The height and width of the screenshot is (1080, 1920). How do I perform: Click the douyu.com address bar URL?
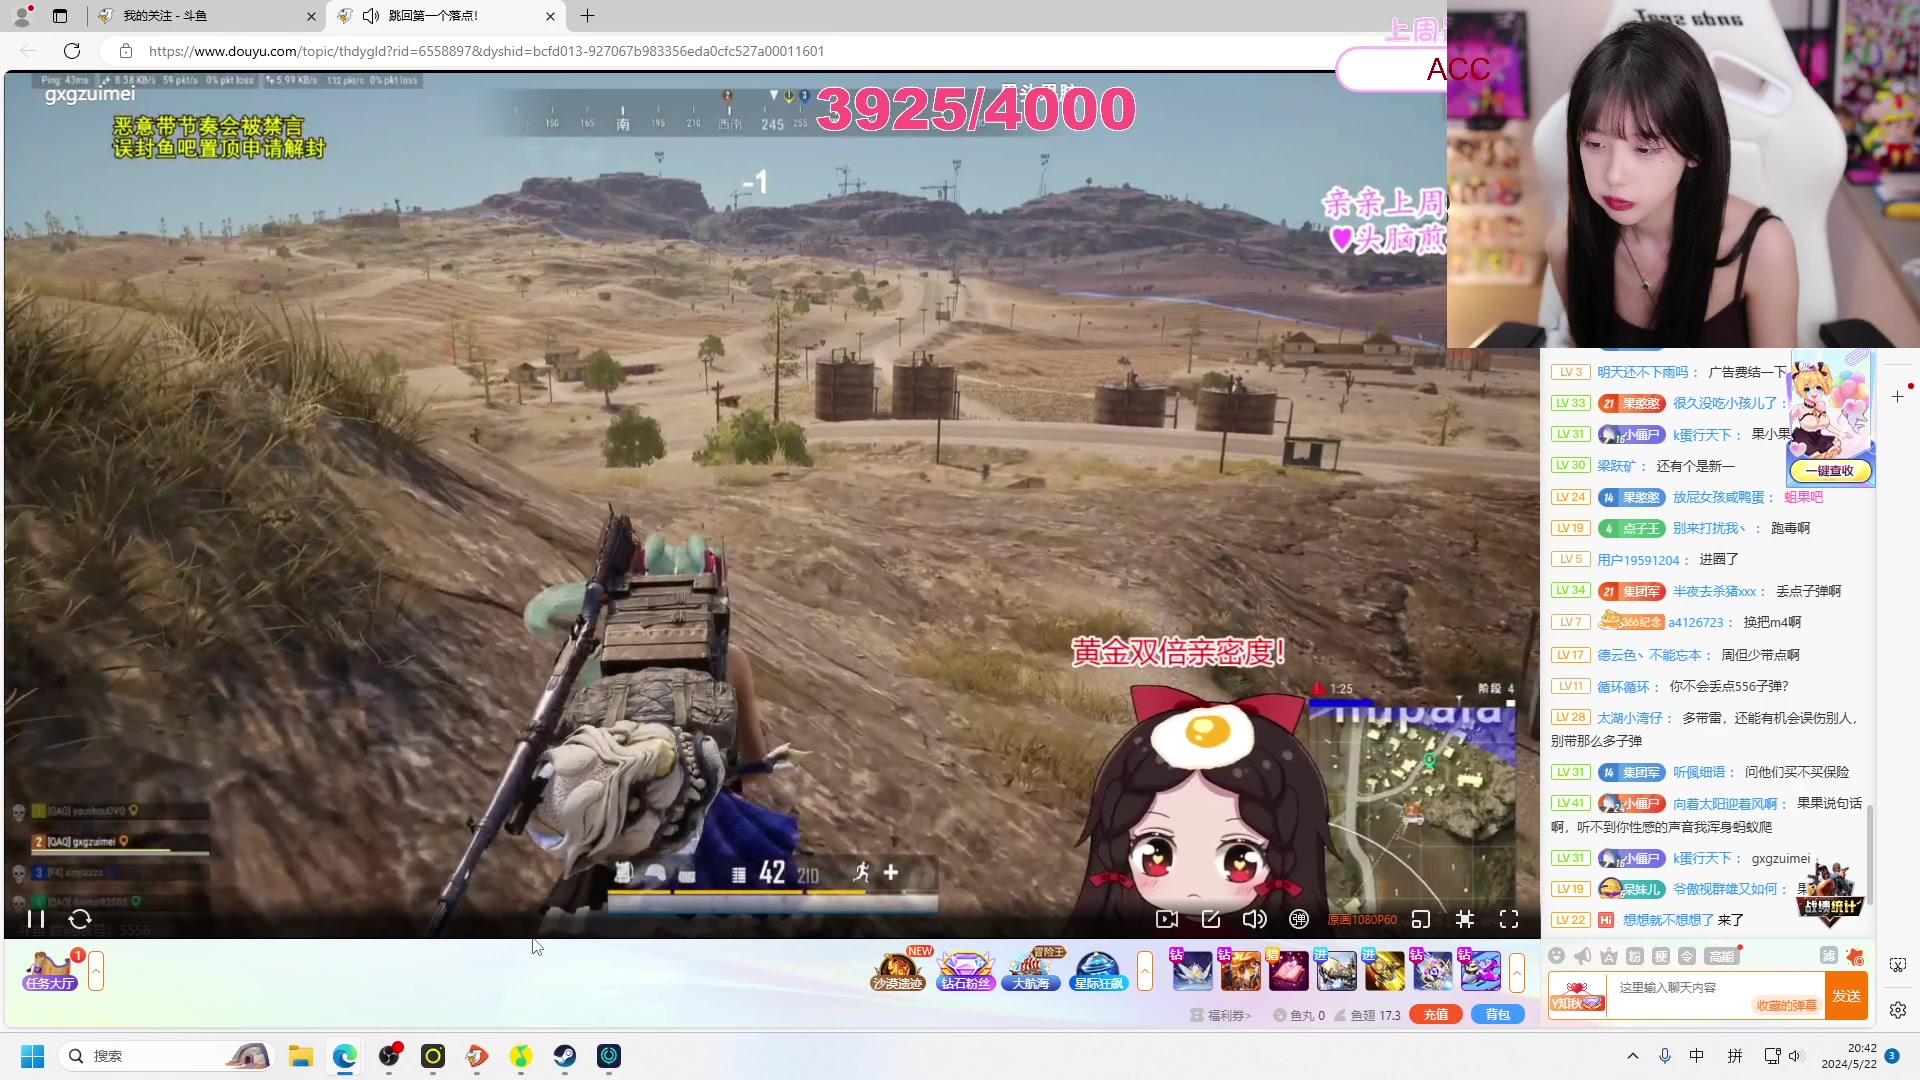[x=486, y=51]
